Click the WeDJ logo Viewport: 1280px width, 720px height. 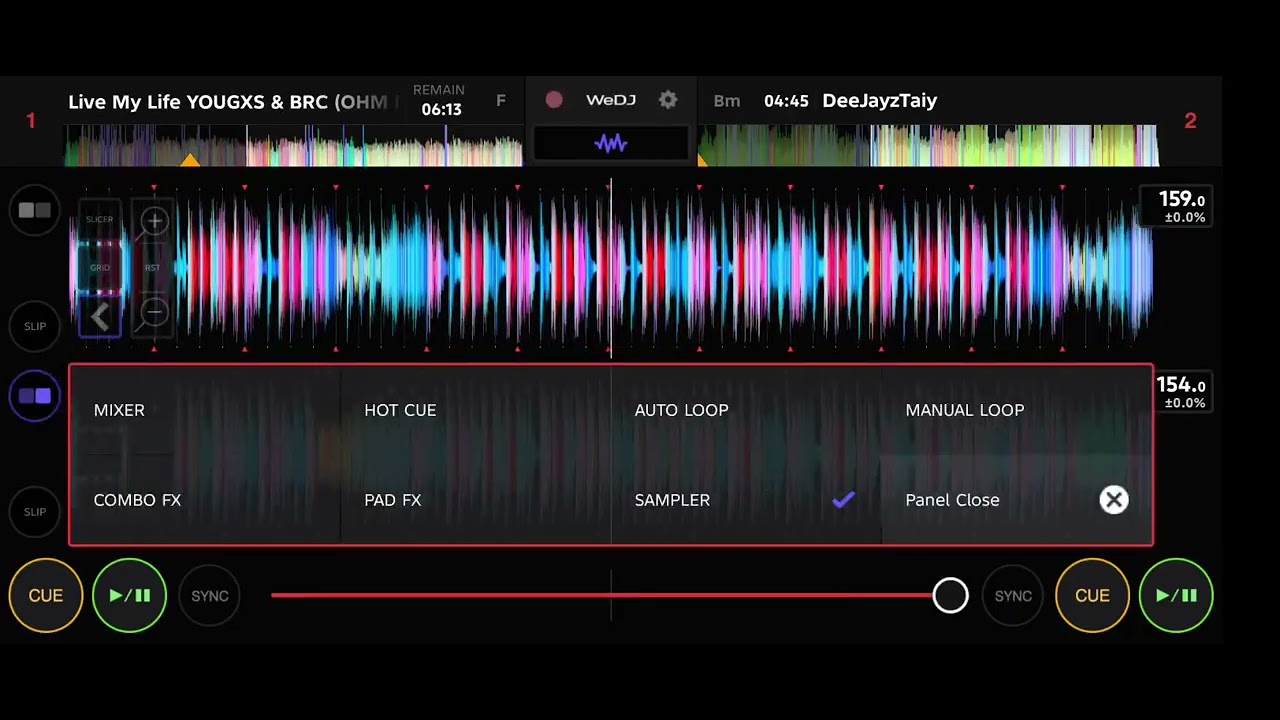point(611,100)
